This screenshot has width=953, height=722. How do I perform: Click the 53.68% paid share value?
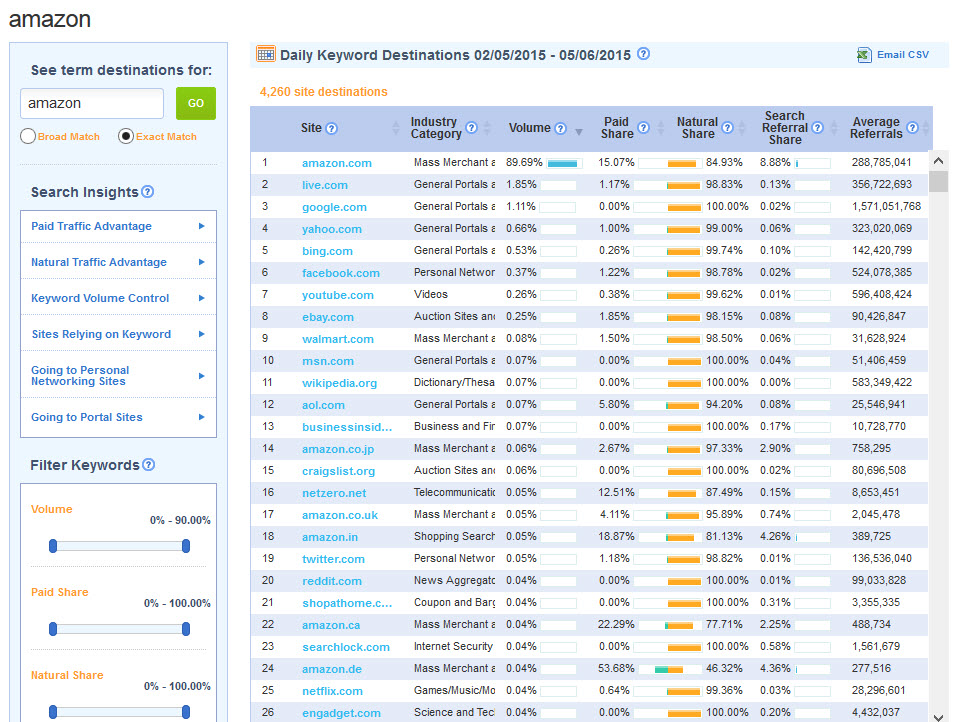pos(616,669)
